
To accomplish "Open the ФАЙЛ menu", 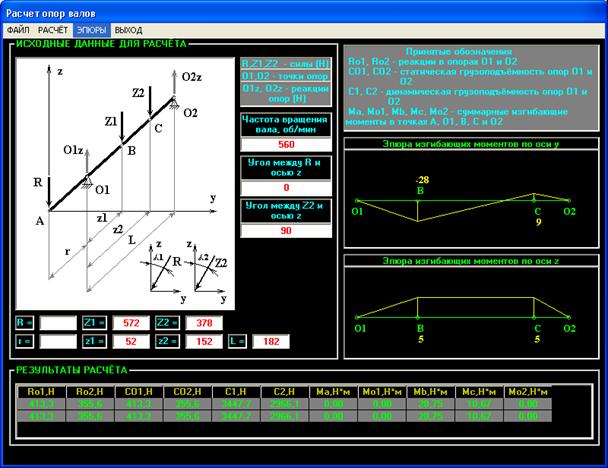I will 18,30.
